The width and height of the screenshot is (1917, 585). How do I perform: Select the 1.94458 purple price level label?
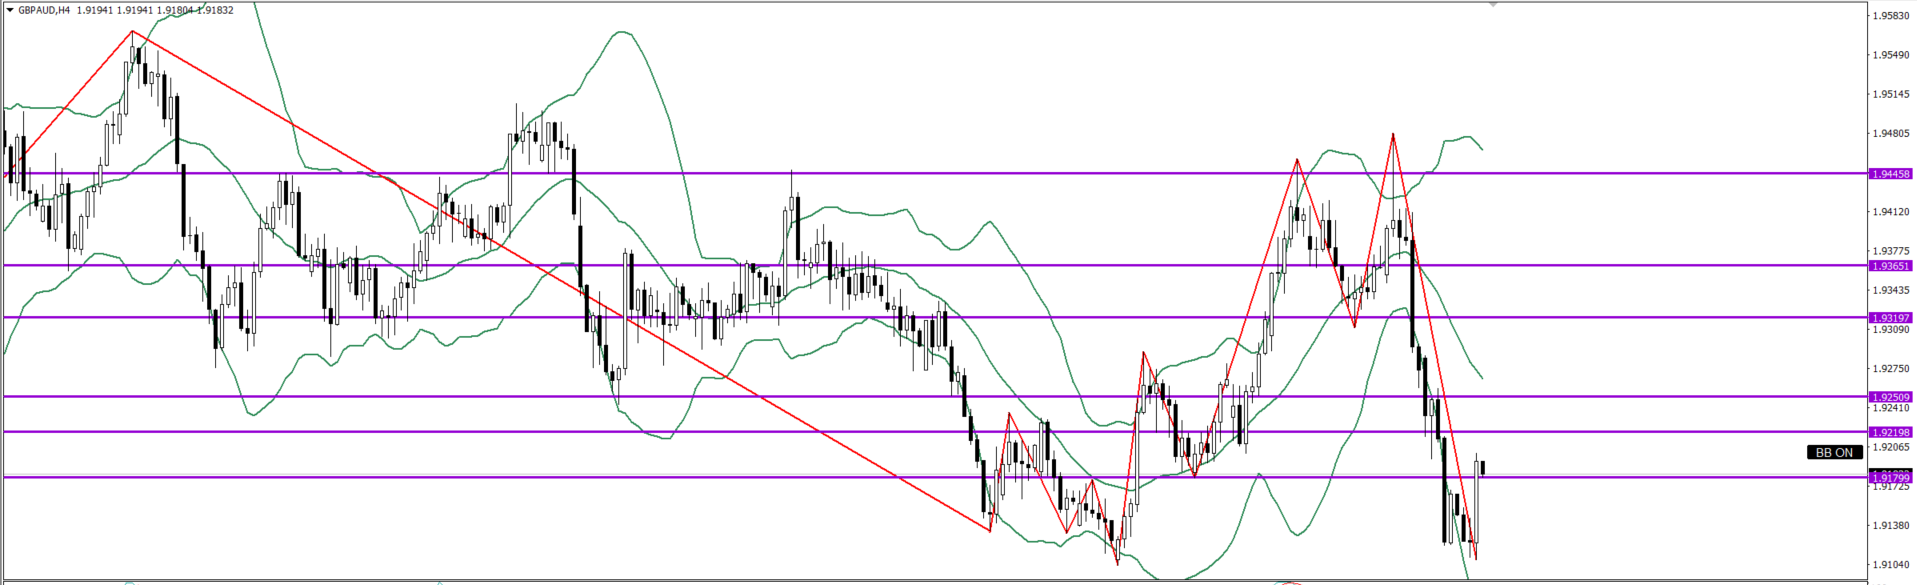[x=1890, y=174]
